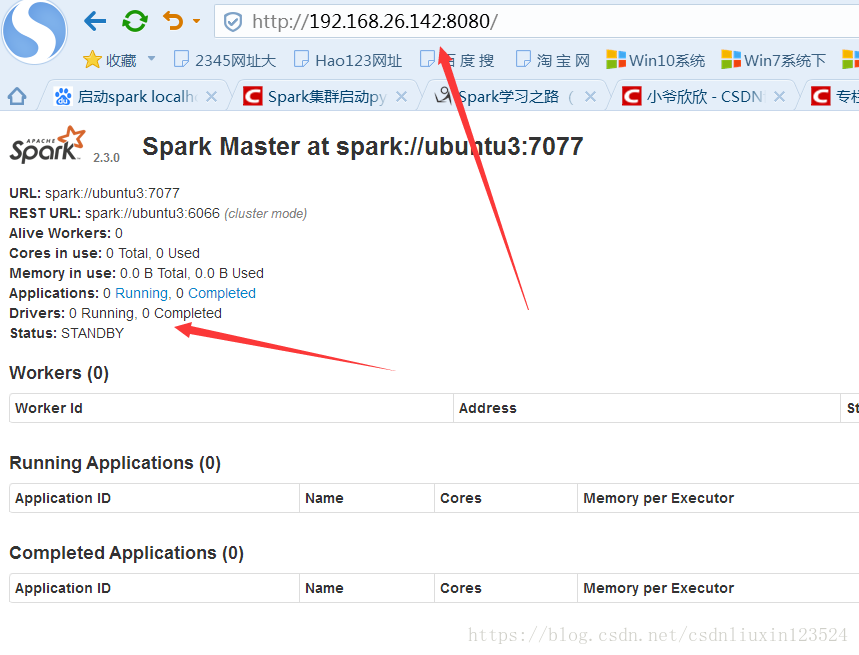This screenshot has width=859, height=655.
Task: Click the CSDN icon on 小爷欣欣 tab
Action: tap(632, 97)
